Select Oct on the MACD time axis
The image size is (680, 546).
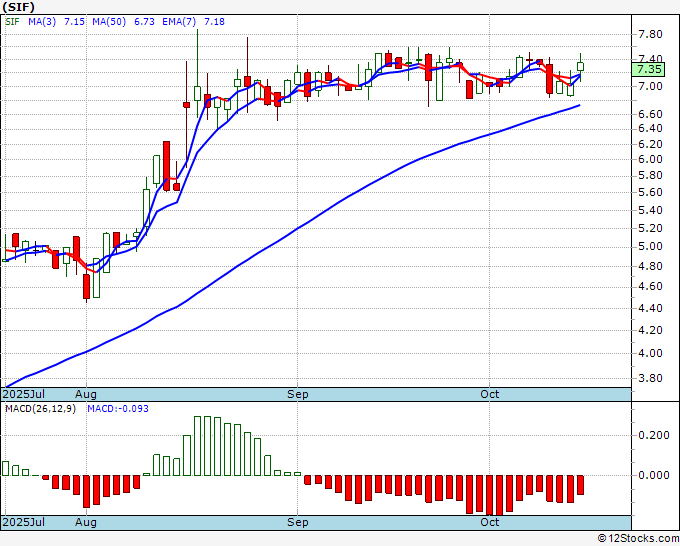(490, 522)
